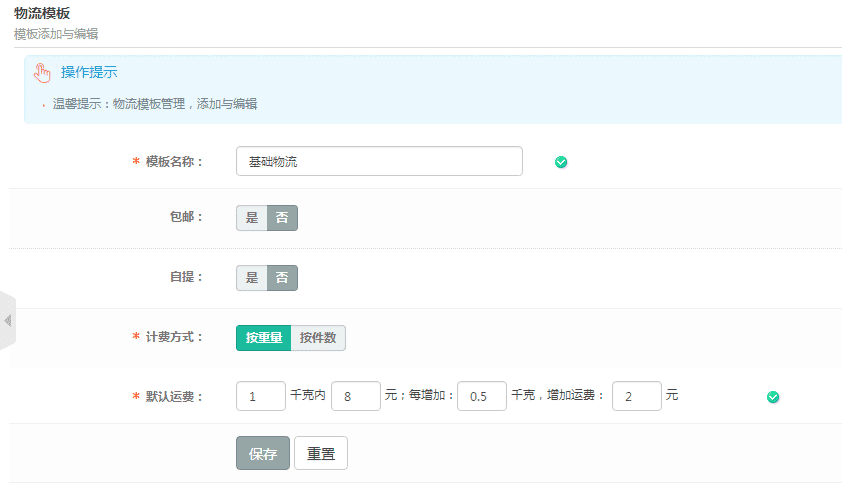842x487 pixels.
Task: Click the base fee field showing 8
Action: point(355,397)
